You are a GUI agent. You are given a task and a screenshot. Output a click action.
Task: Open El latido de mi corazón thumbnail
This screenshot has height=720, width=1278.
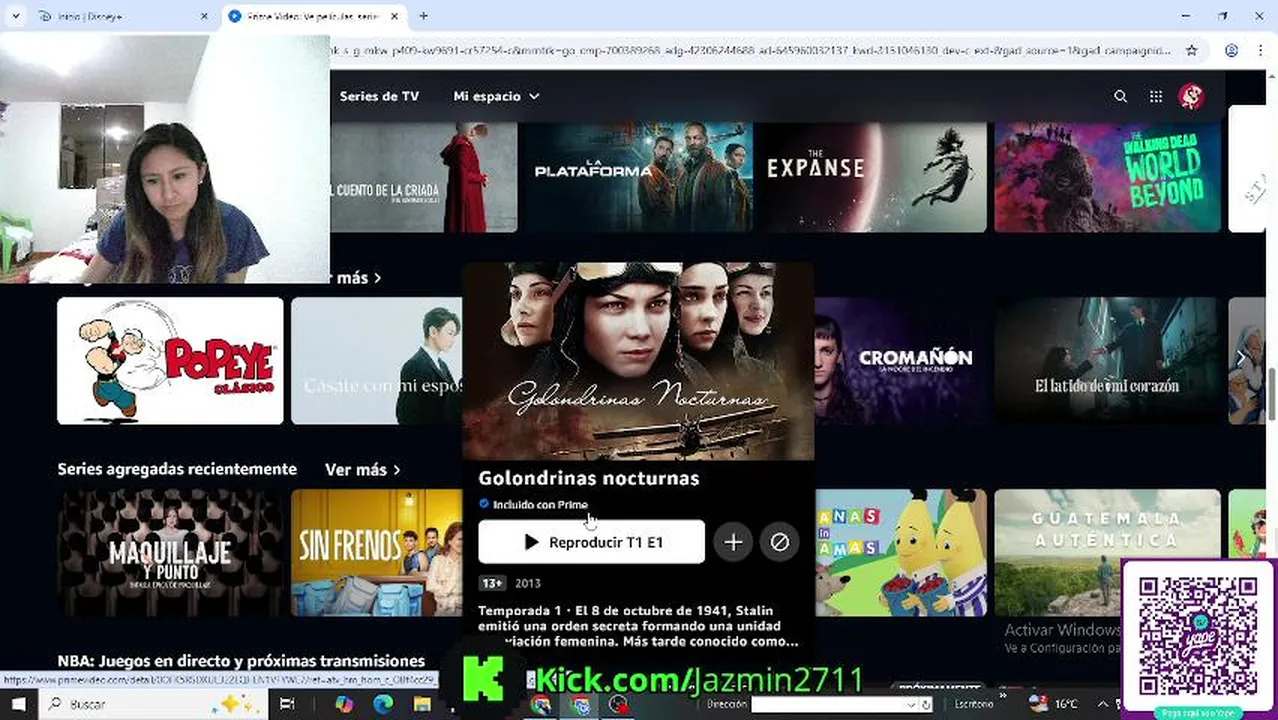pyautogui.click(x=1107, y=360)
